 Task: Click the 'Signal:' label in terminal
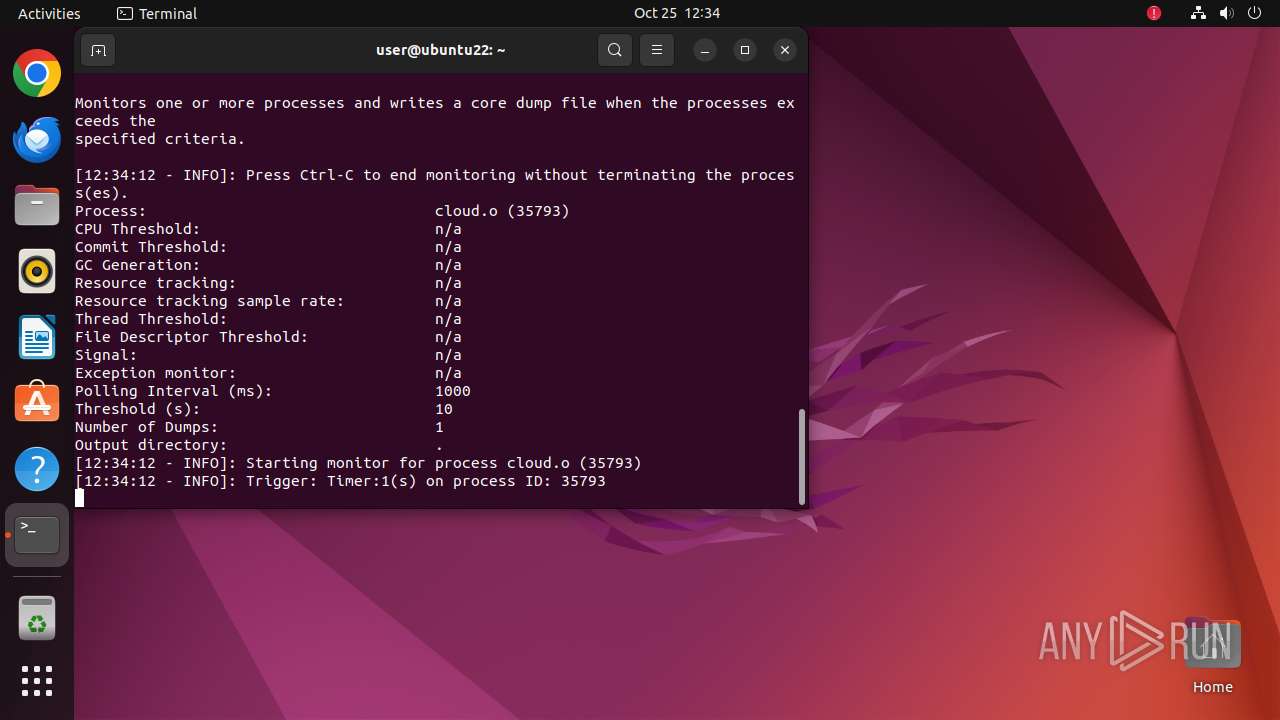pyautogui.click(x=106, y=355)
